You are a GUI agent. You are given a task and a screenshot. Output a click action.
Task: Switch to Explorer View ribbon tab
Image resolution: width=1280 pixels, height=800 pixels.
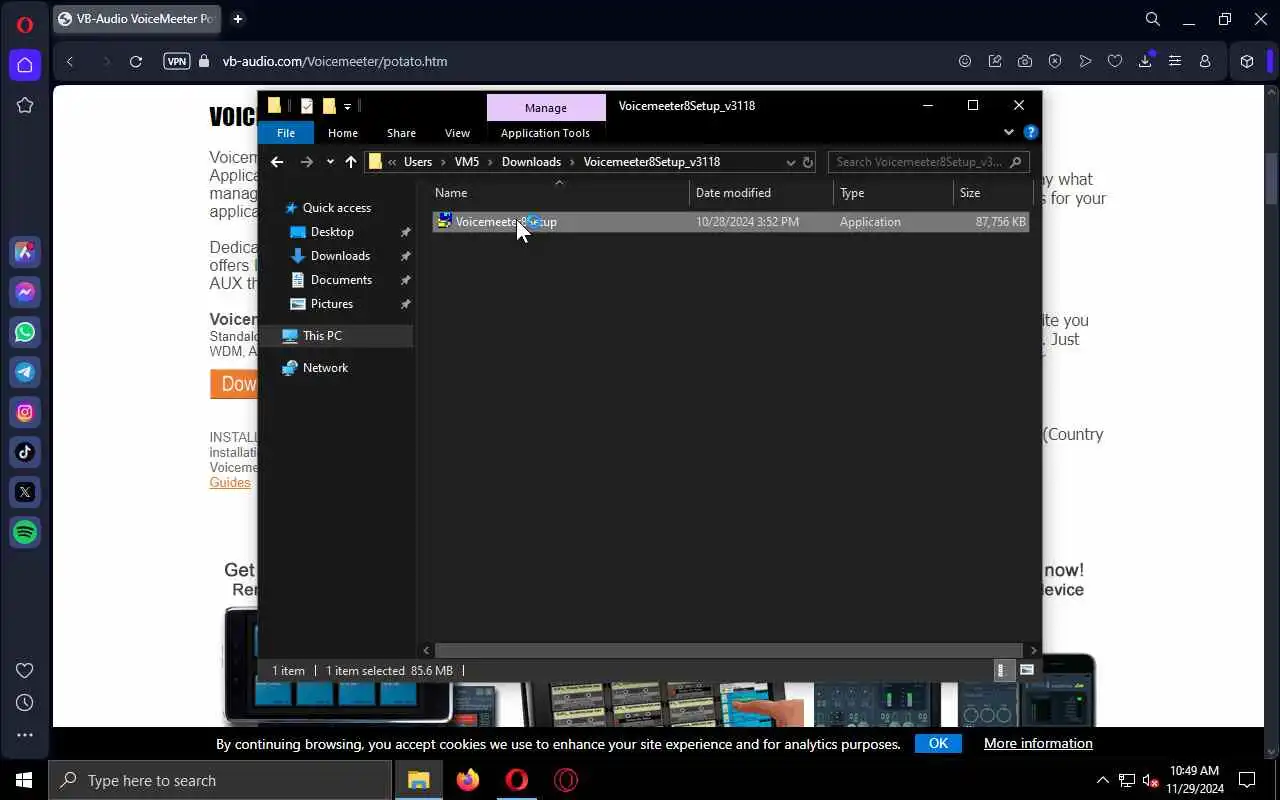coord(457,133)
